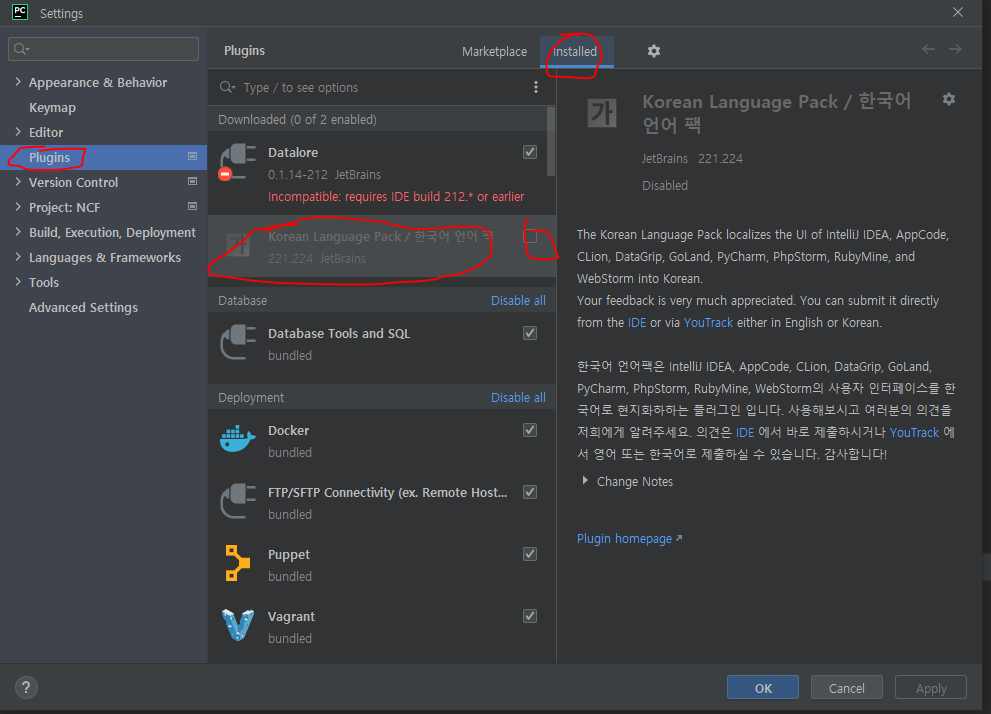This screenshot has width=991, height=714.
Task: Expand the Change Notes section
Action: pos(585,481)
